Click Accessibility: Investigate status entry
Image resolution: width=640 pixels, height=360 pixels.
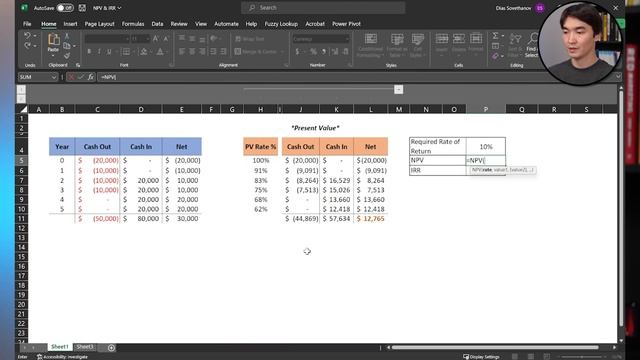pos(62,357)
